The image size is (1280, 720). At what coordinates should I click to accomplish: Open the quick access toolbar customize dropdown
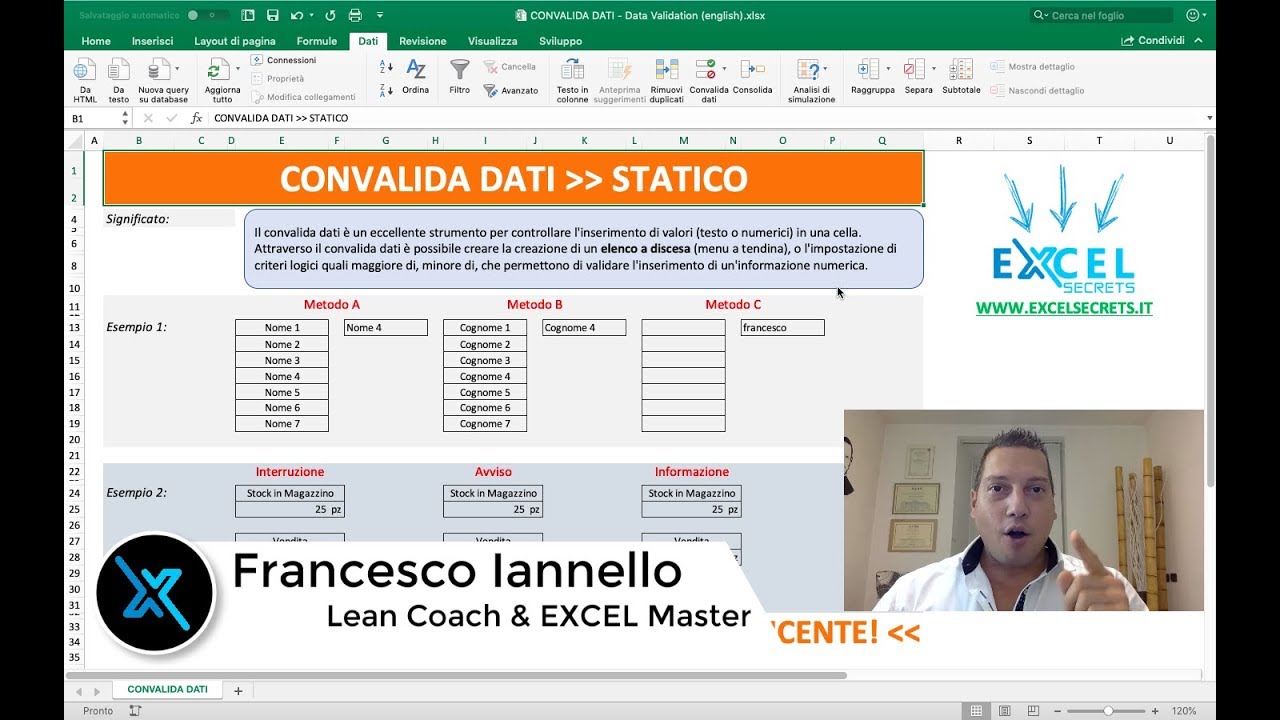[x=380, y=15]
